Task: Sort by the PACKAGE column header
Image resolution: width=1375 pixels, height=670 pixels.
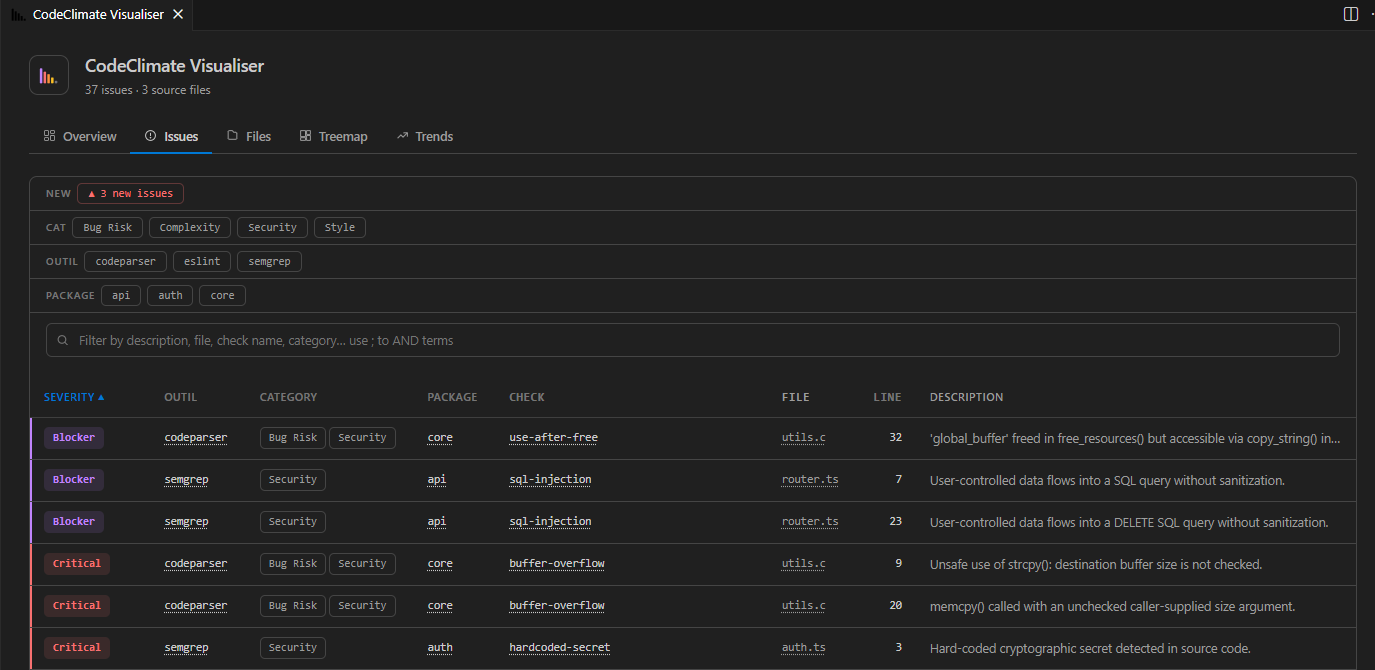Action: pos(452,397)
